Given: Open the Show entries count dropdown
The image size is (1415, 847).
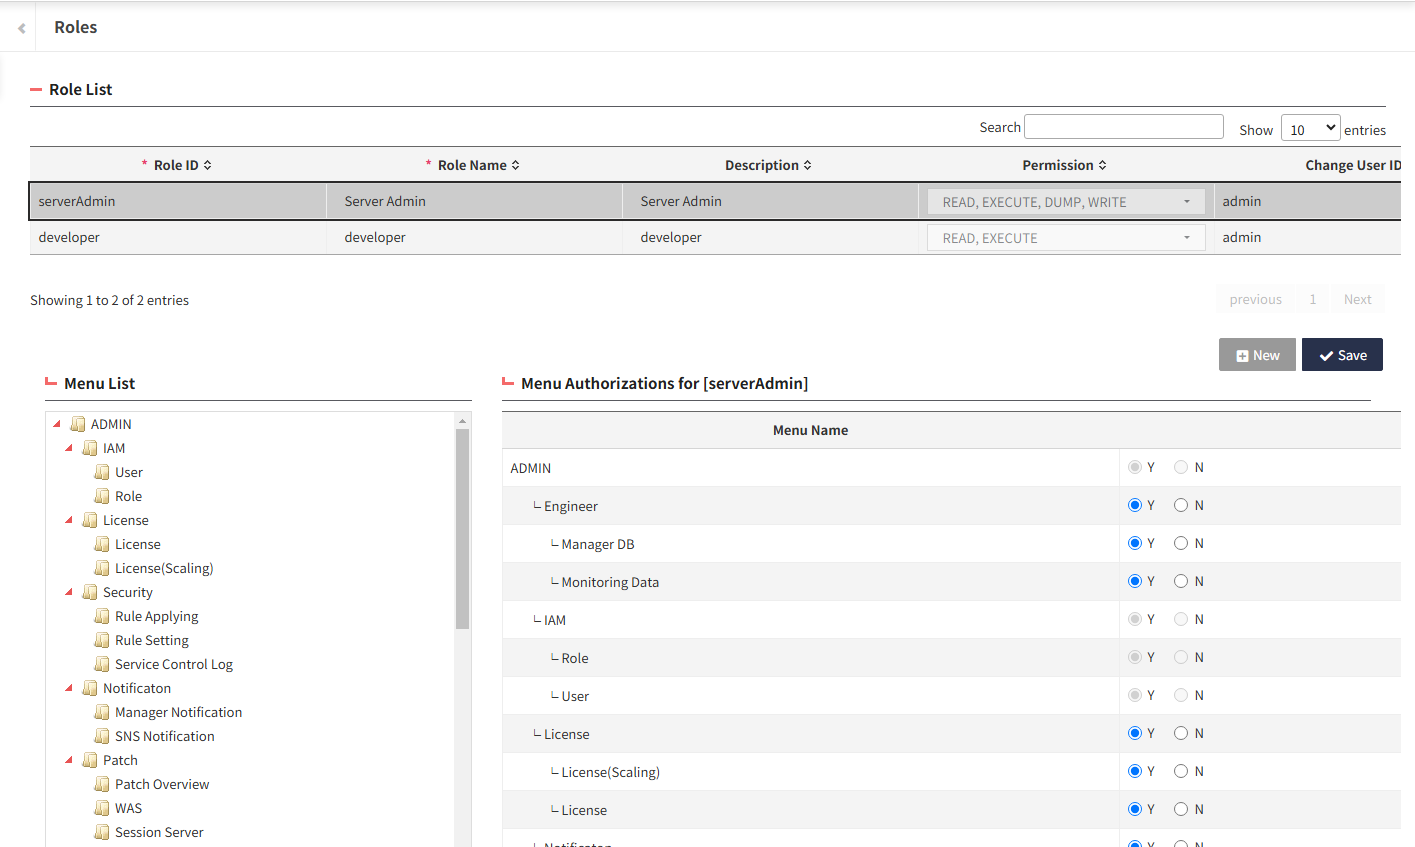Looking at the screenshot, I should click(x=1310, y=129).
